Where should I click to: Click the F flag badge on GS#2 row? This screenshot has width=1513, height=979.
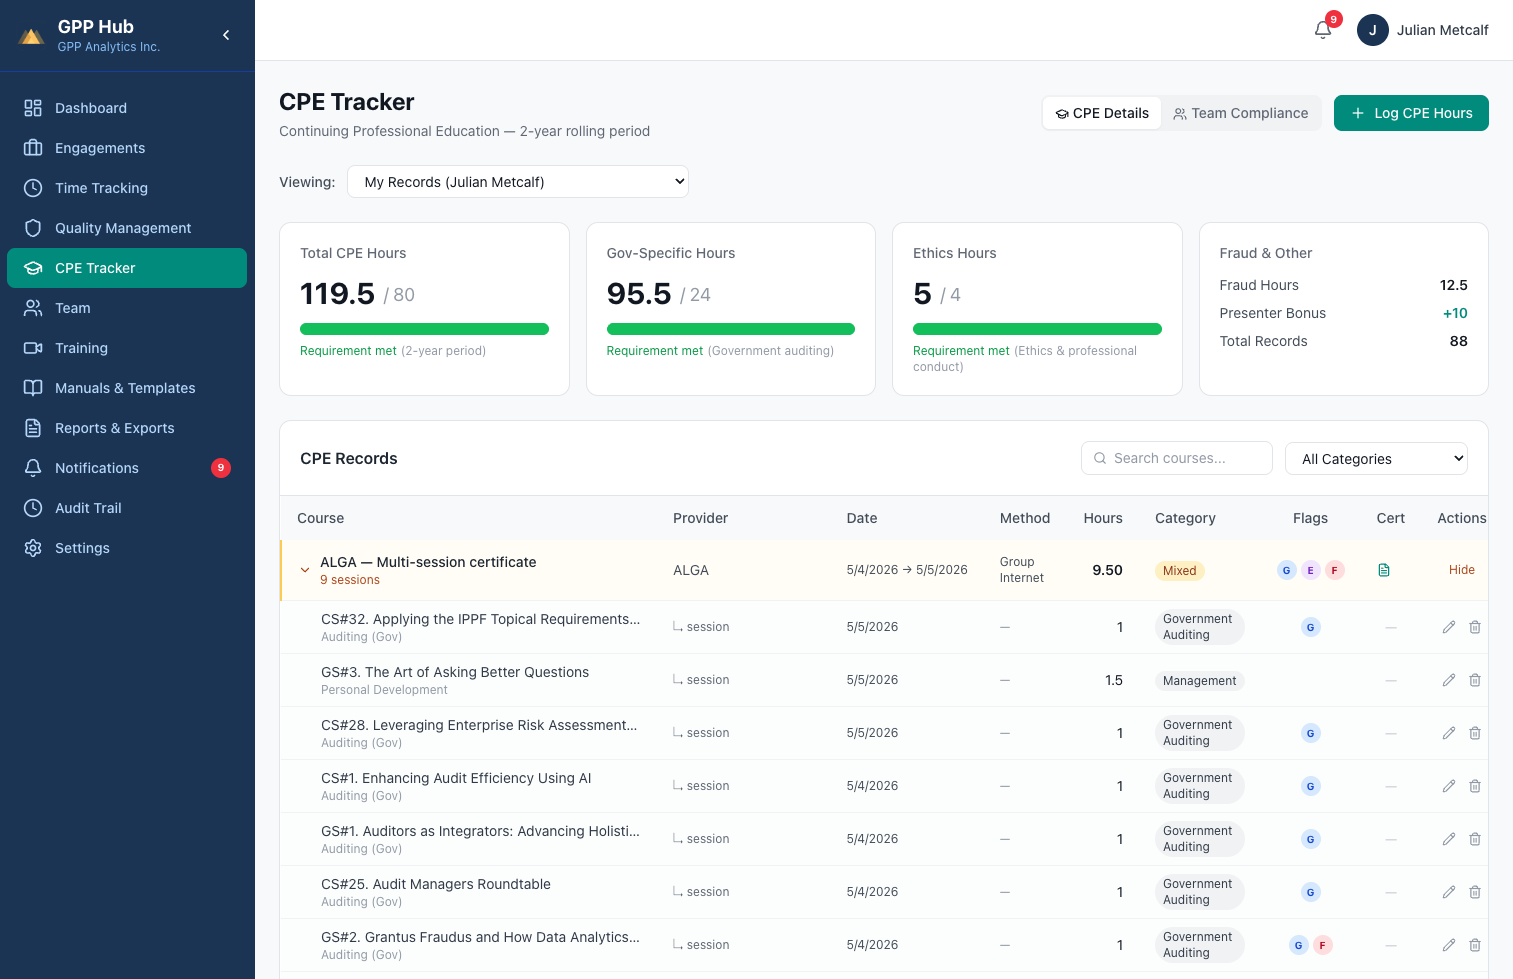coord(1323,945)
